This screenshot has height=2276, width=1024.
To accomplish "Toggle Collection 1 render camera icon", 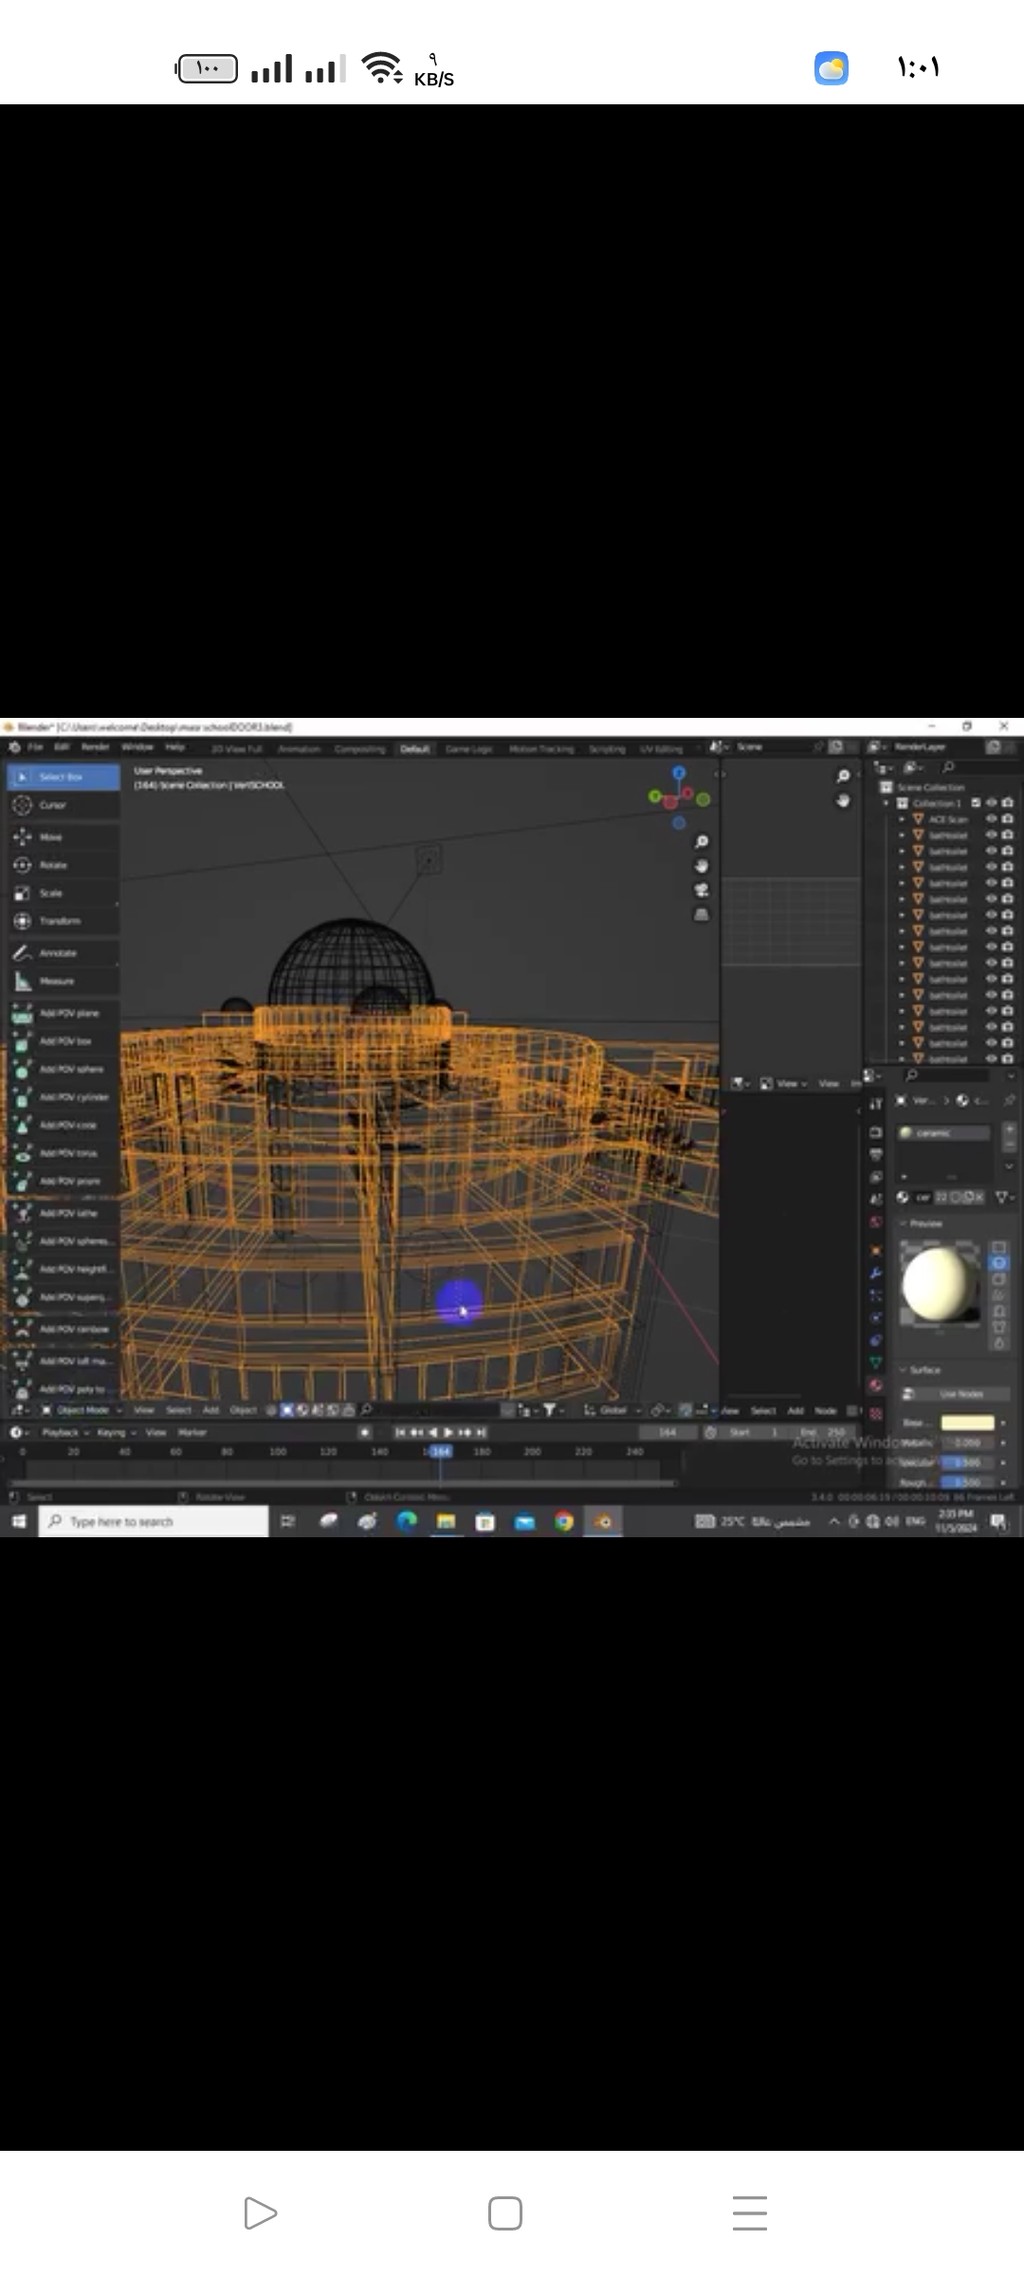I will pyautogui.click(x=1007, y=803).
